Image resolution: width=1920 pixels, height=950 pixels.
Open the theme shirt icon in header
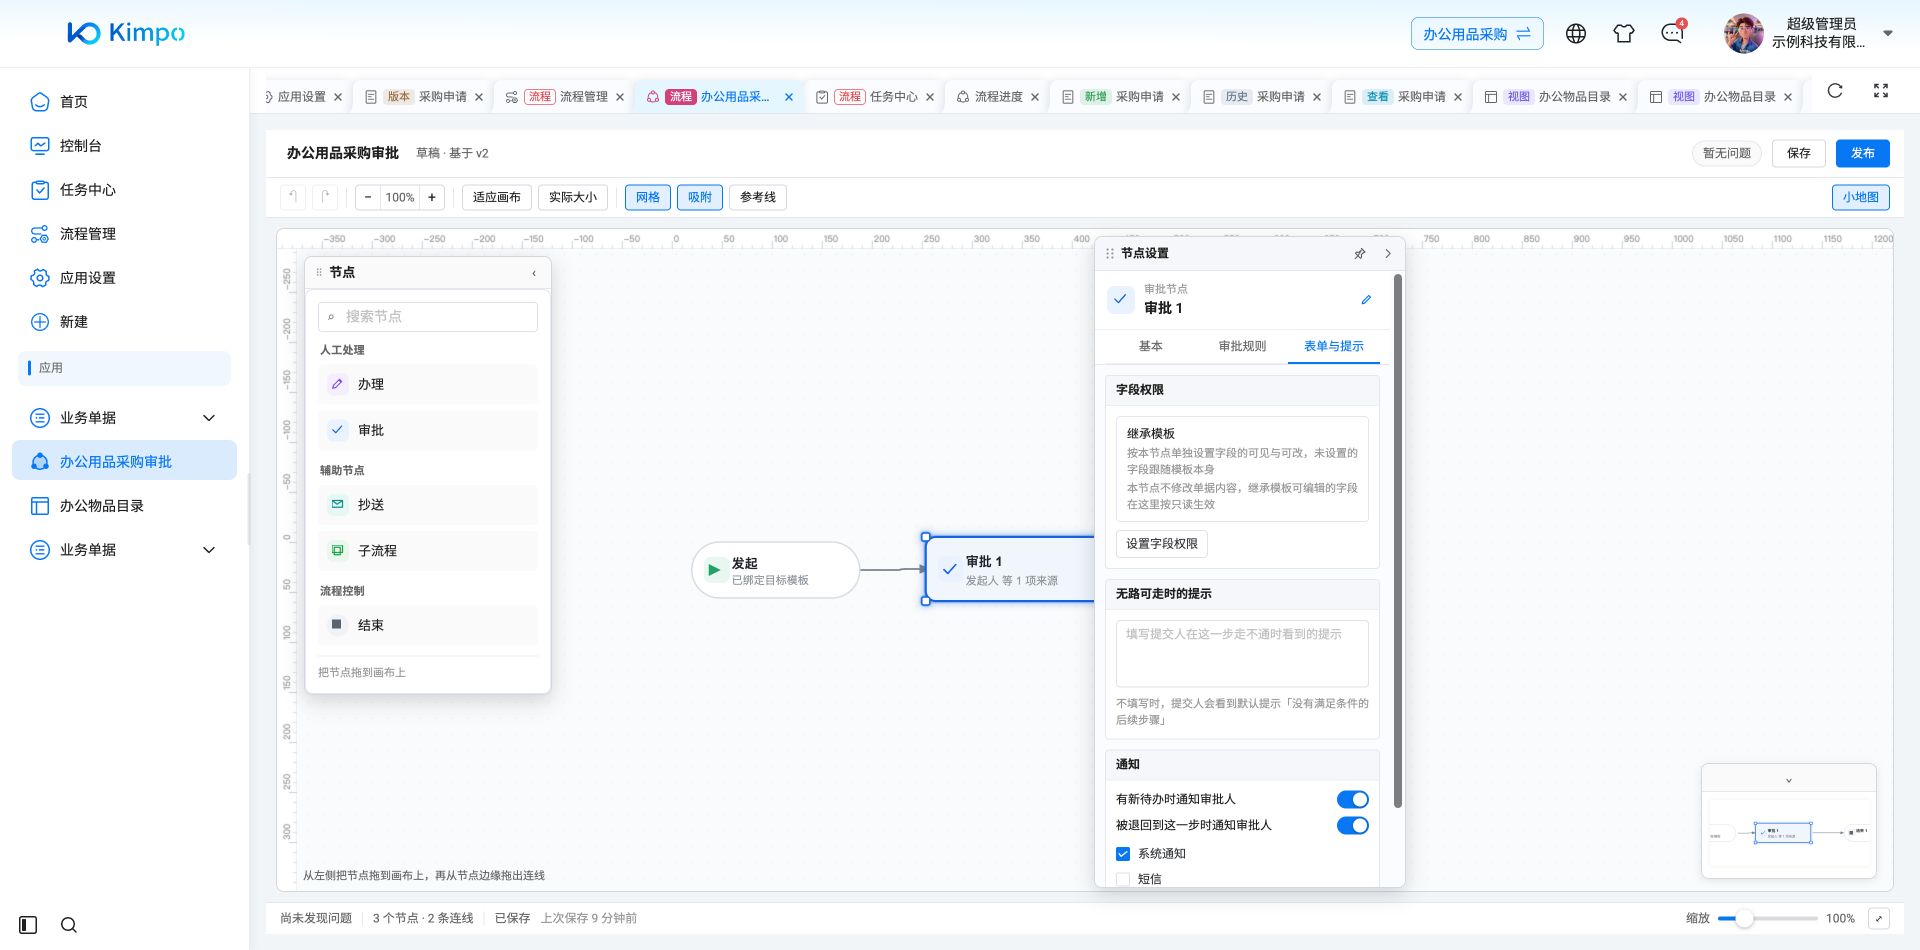(1624, 34)
